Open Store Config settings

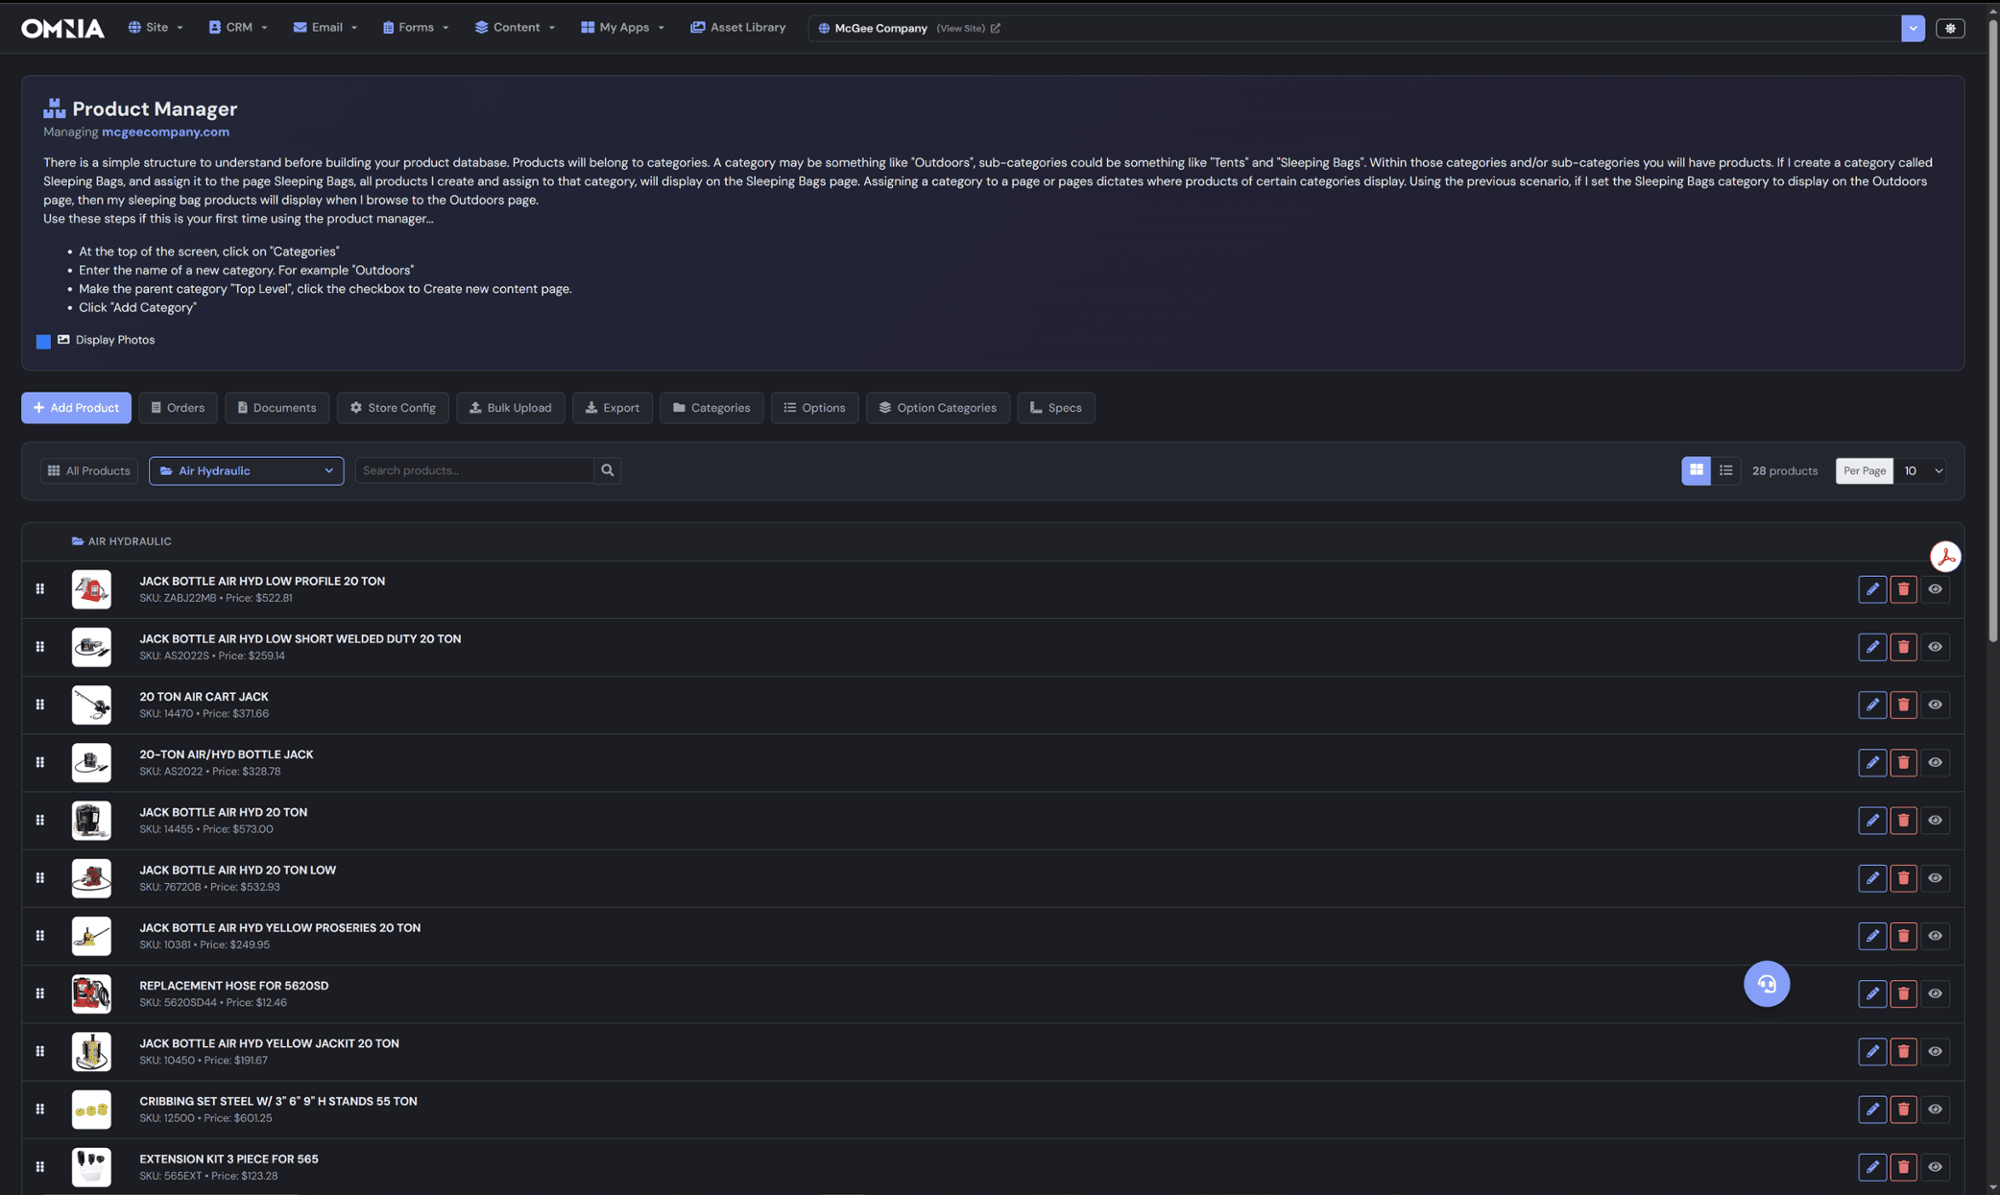(392, 408)
